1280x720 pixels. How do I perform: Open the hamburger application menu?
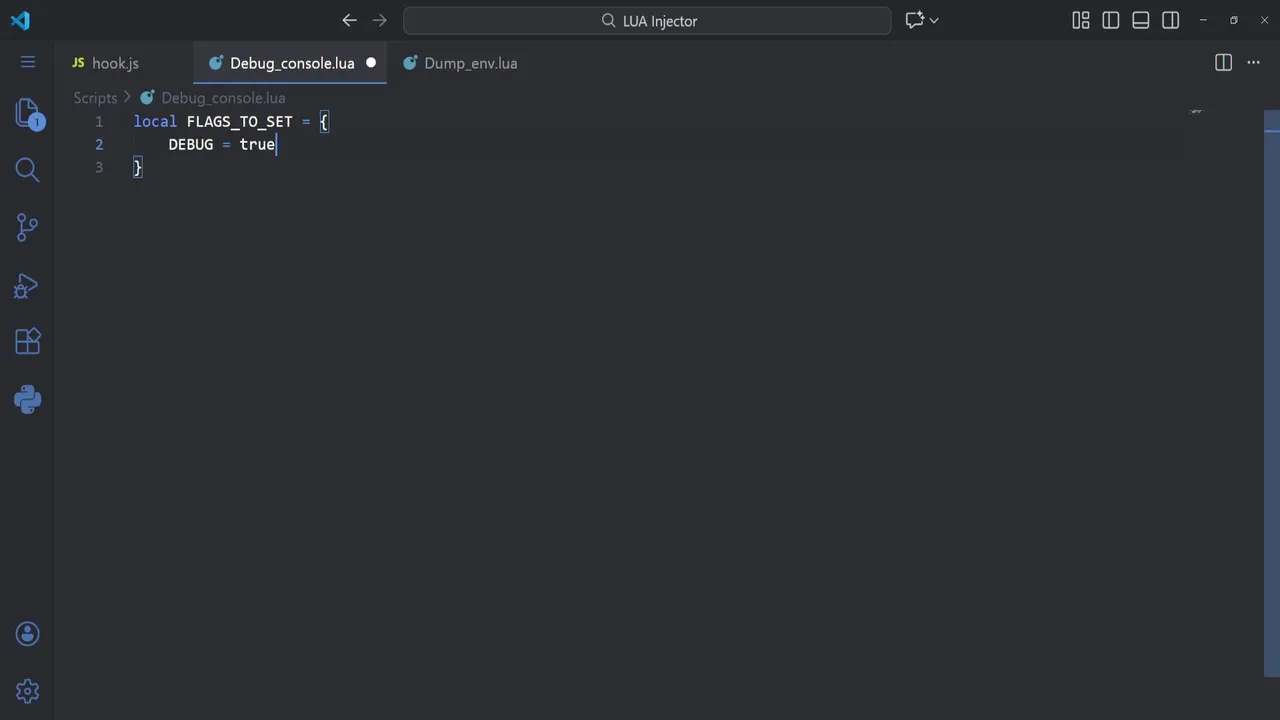pos(28,62)
